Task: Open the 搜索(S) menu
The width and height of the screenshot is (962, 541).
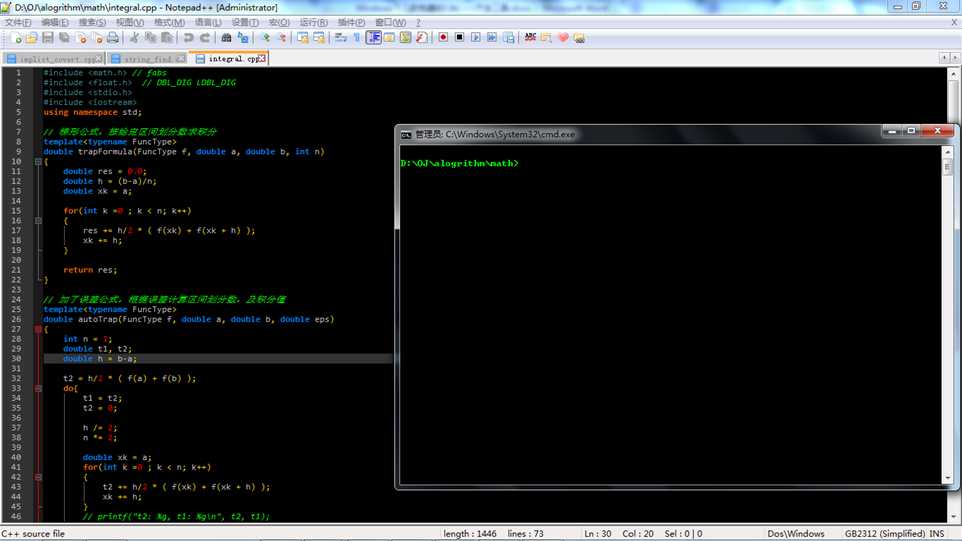Action: click(92, 22)
